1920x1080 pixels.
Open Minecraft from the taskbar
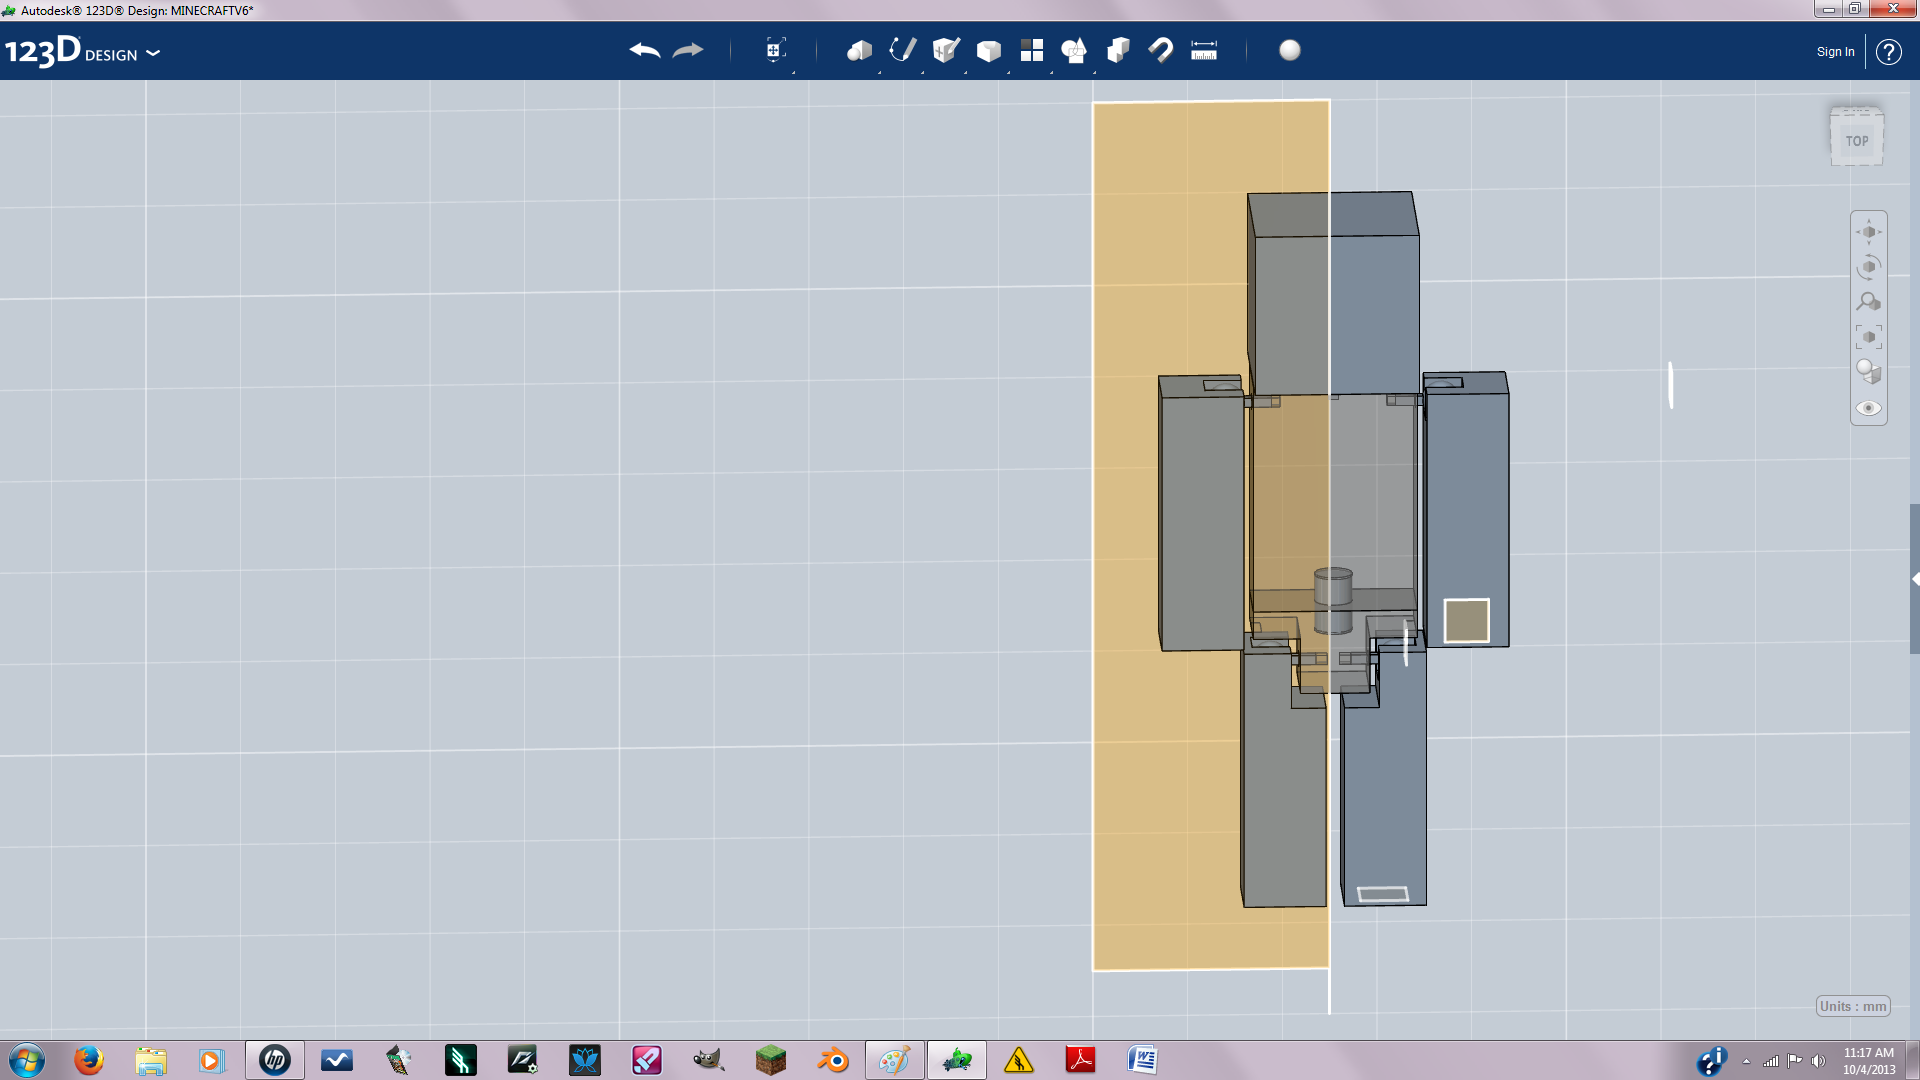coord(771,1060)
